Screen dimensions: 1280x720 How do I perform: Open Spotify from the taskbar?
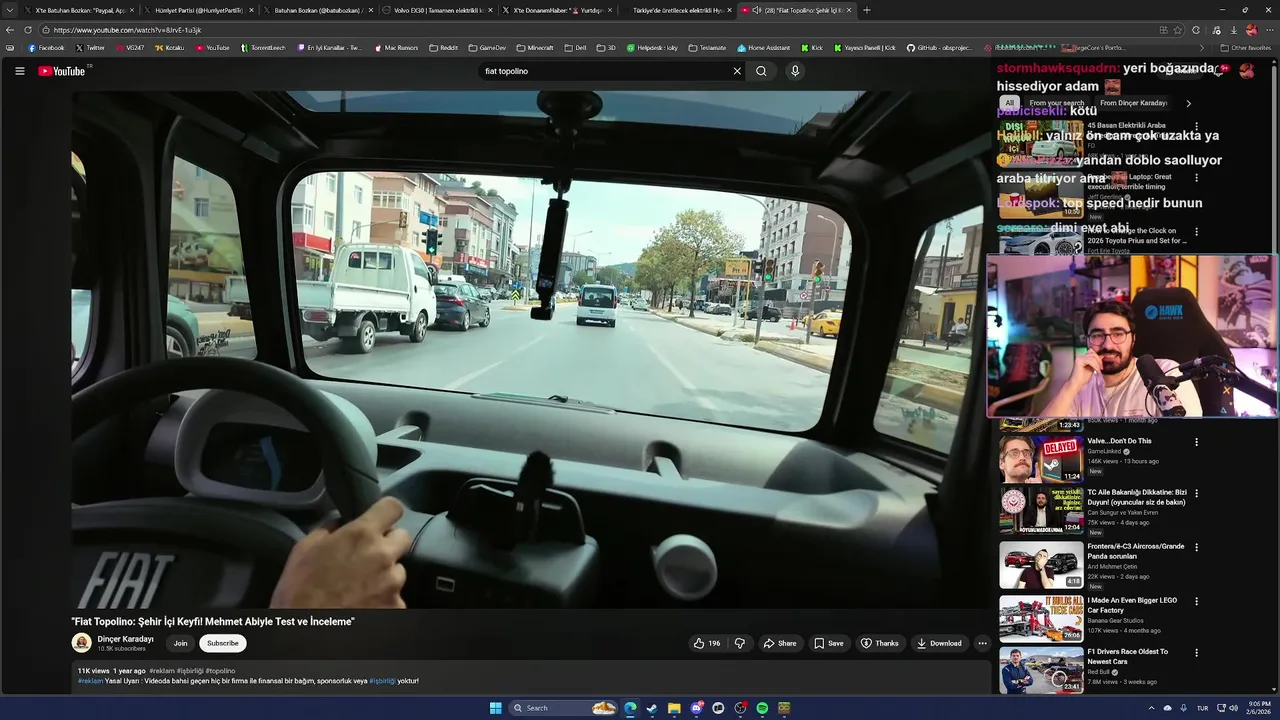coord(762,708)
